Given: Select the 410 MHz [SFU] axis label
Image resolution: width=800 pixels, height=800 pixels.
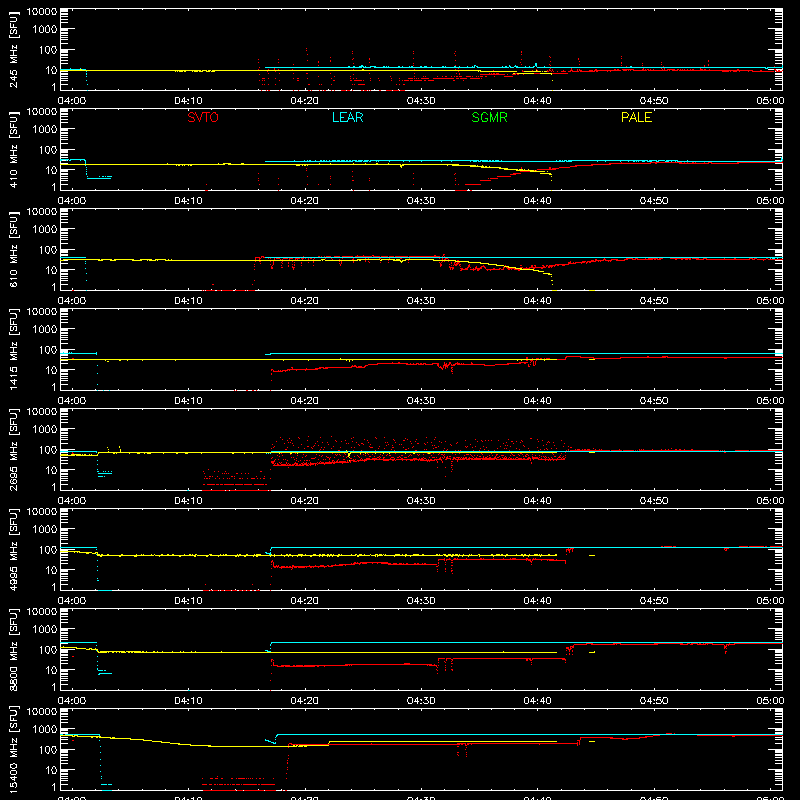Looking at the screenshot, I should coord(14,149).
